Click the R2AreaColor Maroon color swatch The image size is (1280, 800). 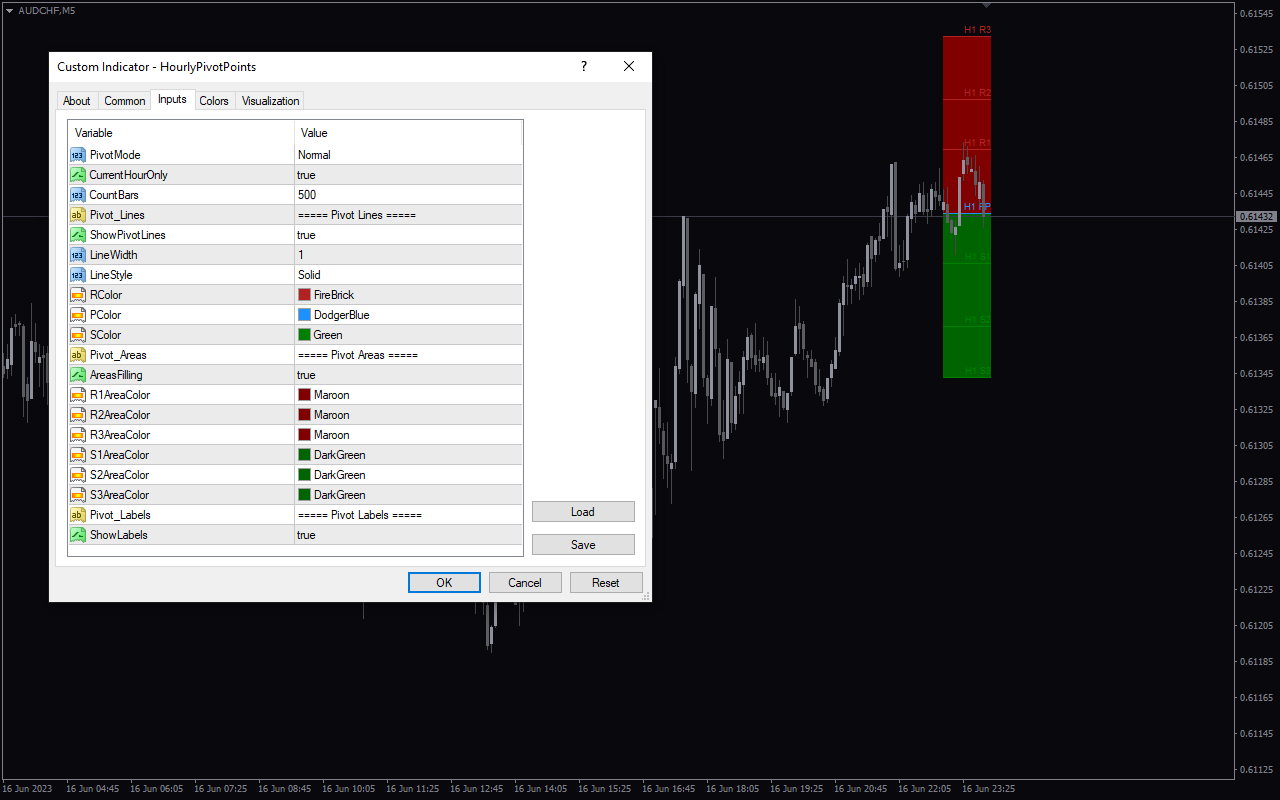[304, 415]
